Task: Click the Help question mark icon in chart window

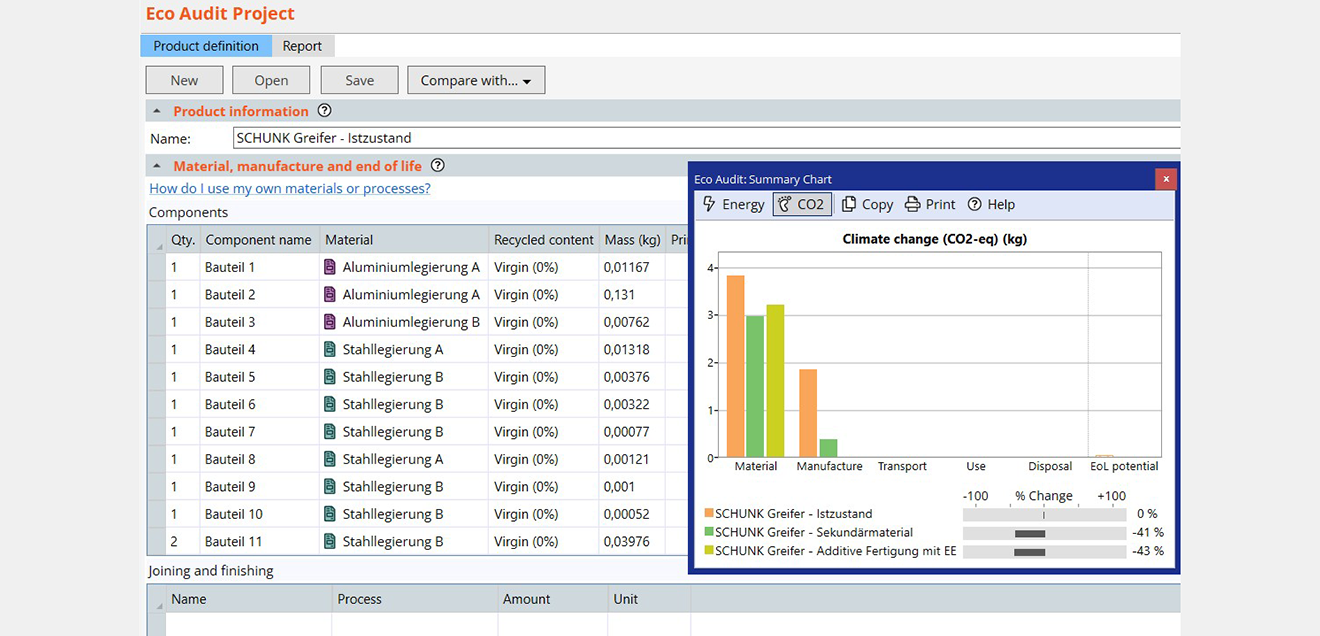Action: coord(975,204)
